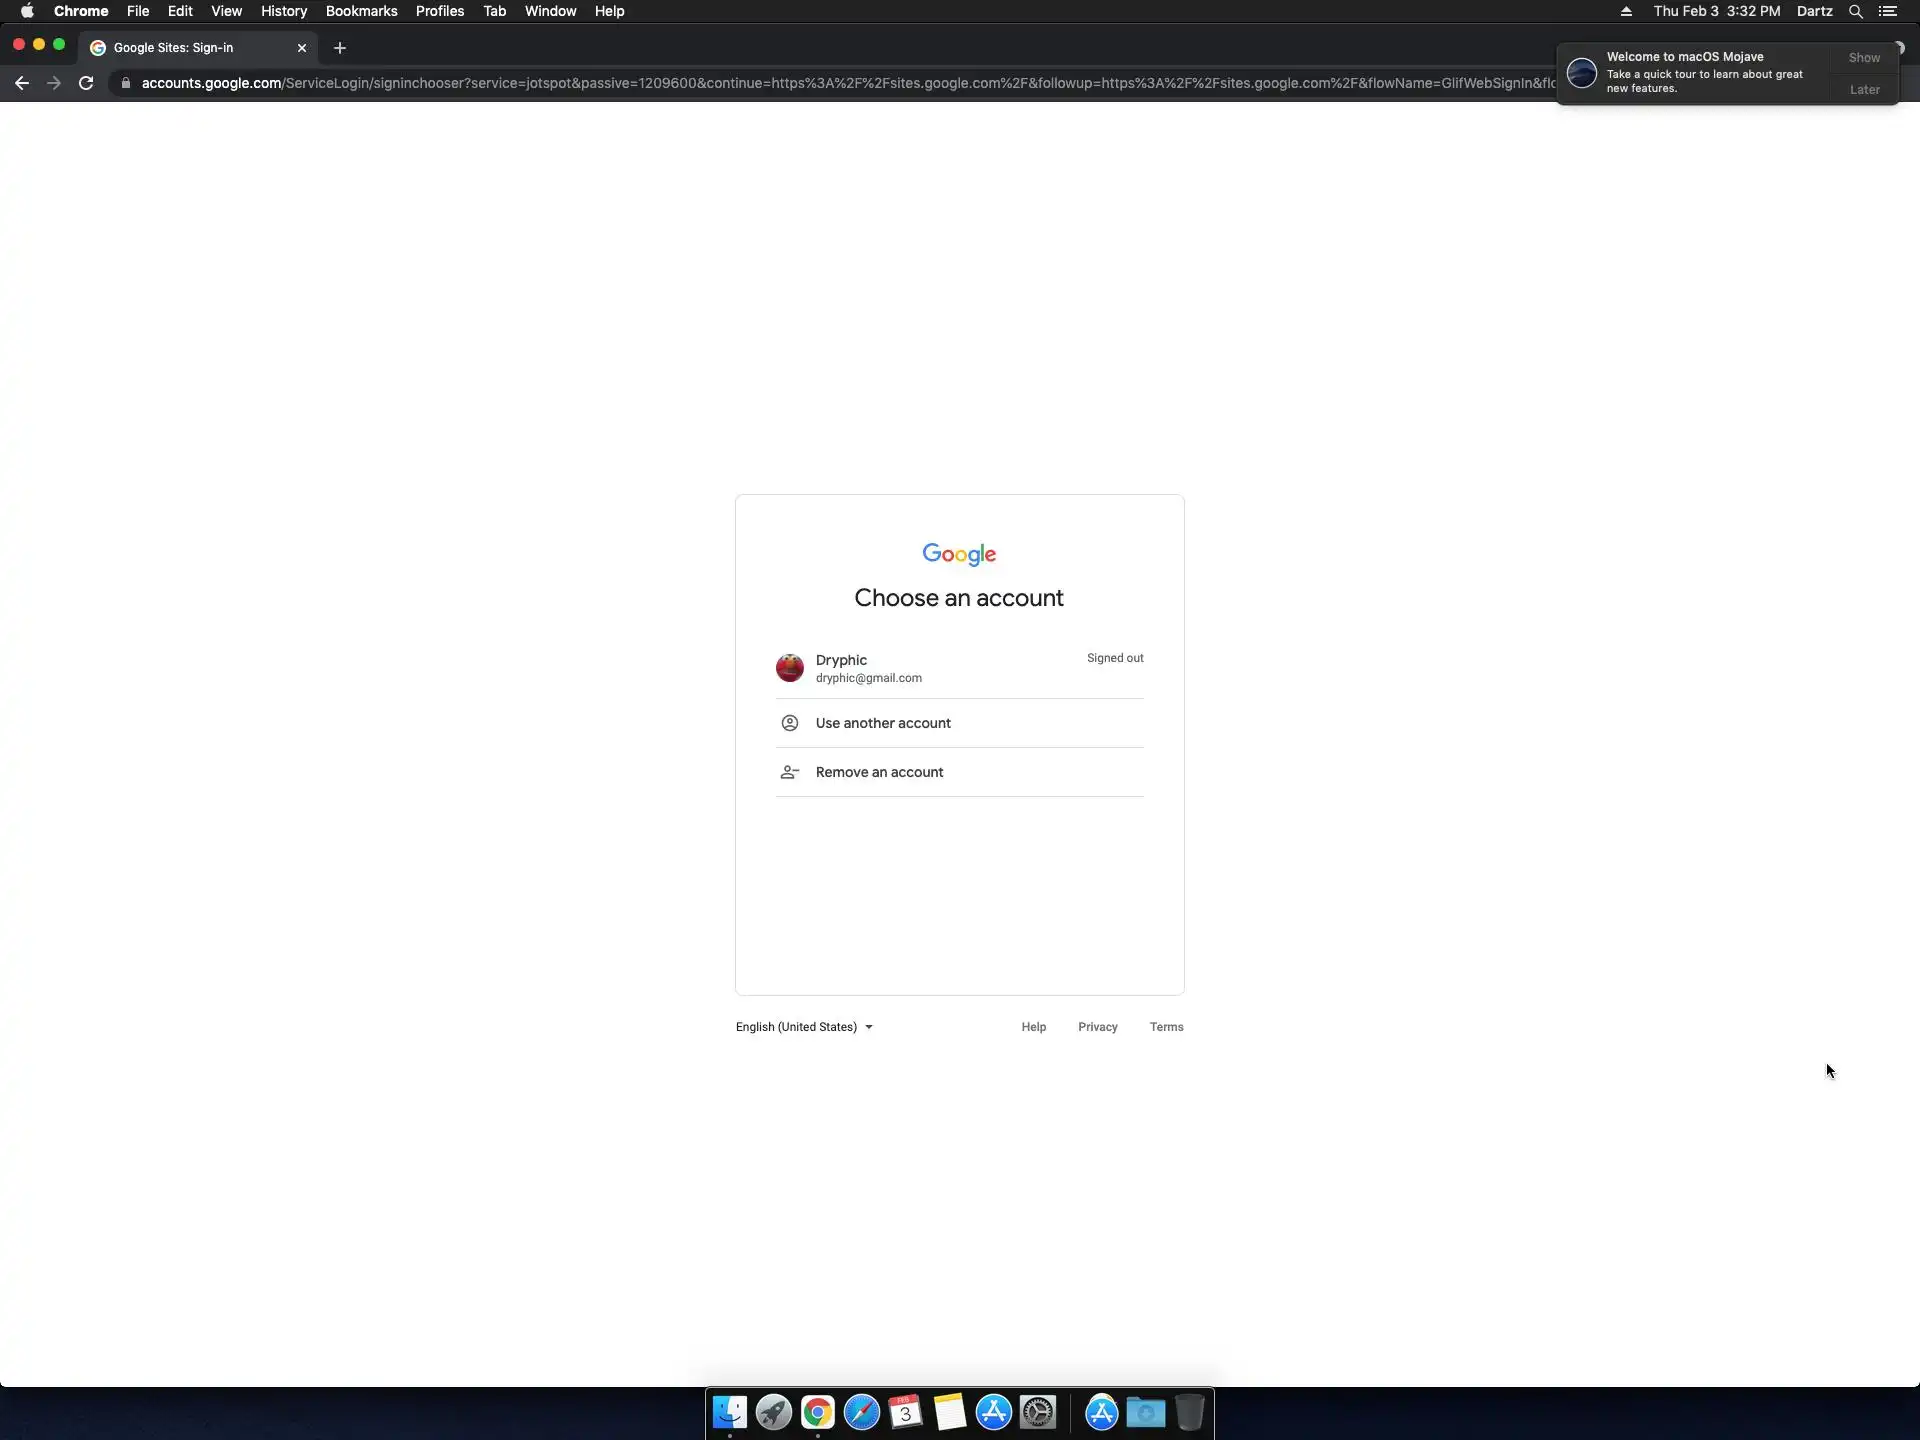Reload the current page
Screen dimensions: 1920x1440
pyautogui.click(x=86, y=83)
